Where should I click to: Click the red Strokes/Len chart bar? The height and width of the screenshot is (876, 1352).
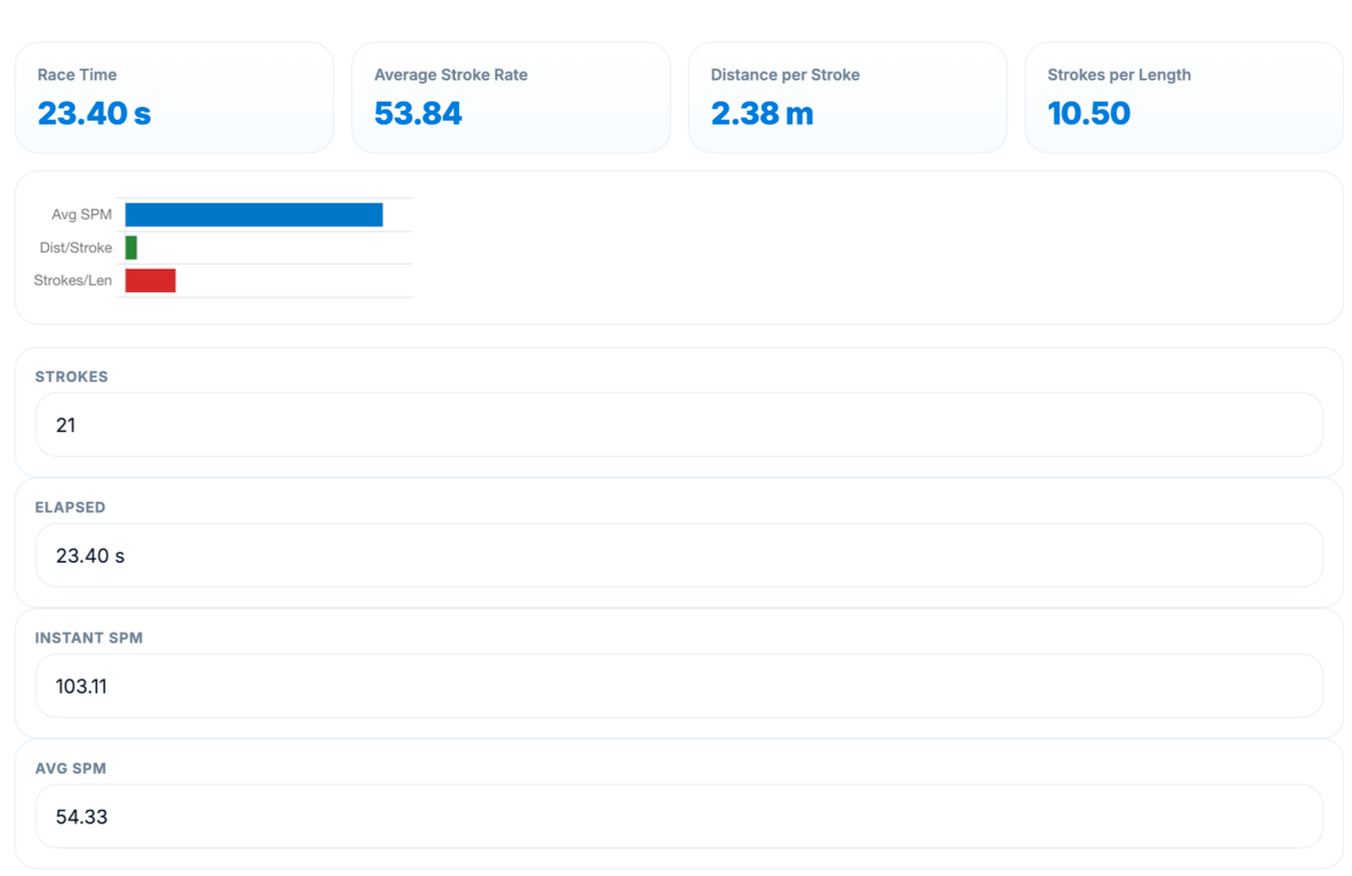tap(150, 281)
